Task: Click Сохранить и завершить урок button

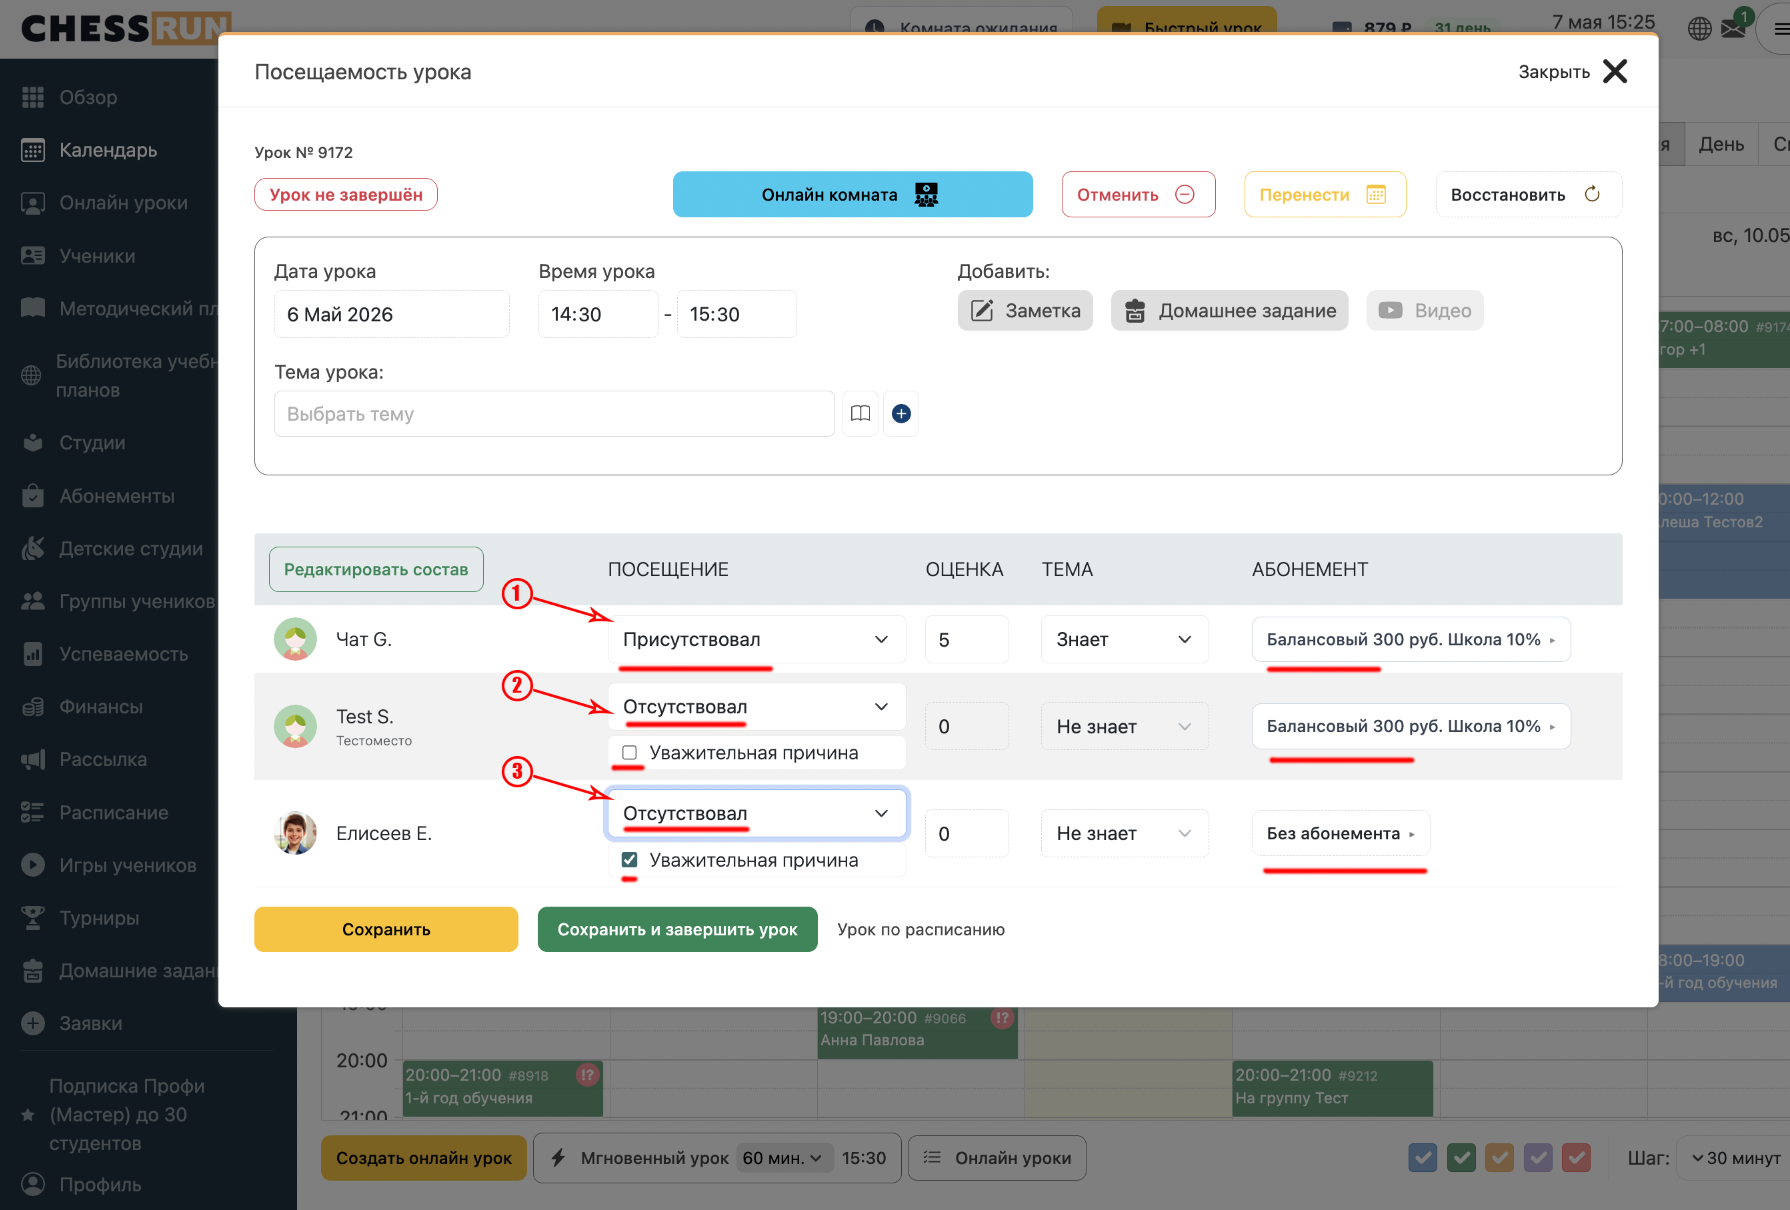Action: tap(677, 930)
